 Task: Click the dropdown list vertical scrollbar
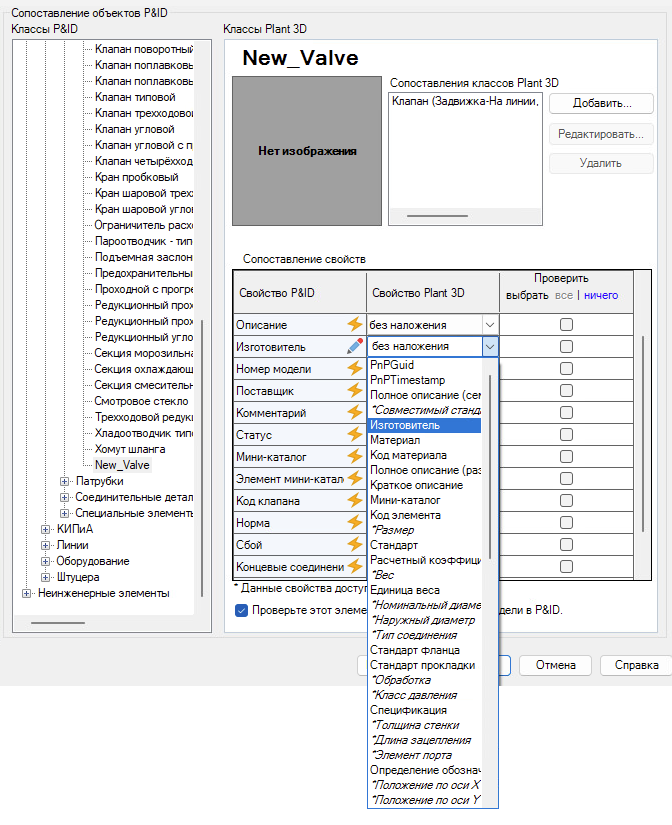[490, 467]
